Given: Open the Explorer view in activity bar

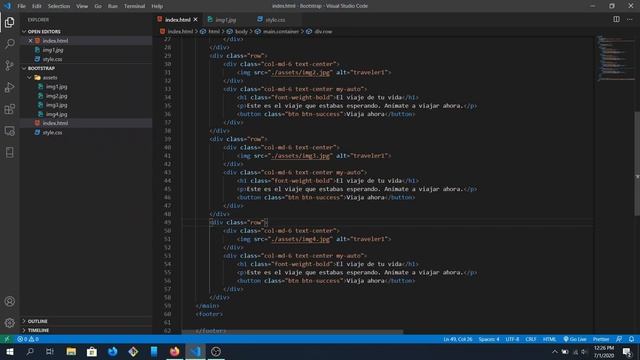Looking at the screenshot, I should click(x=9, y=22).
